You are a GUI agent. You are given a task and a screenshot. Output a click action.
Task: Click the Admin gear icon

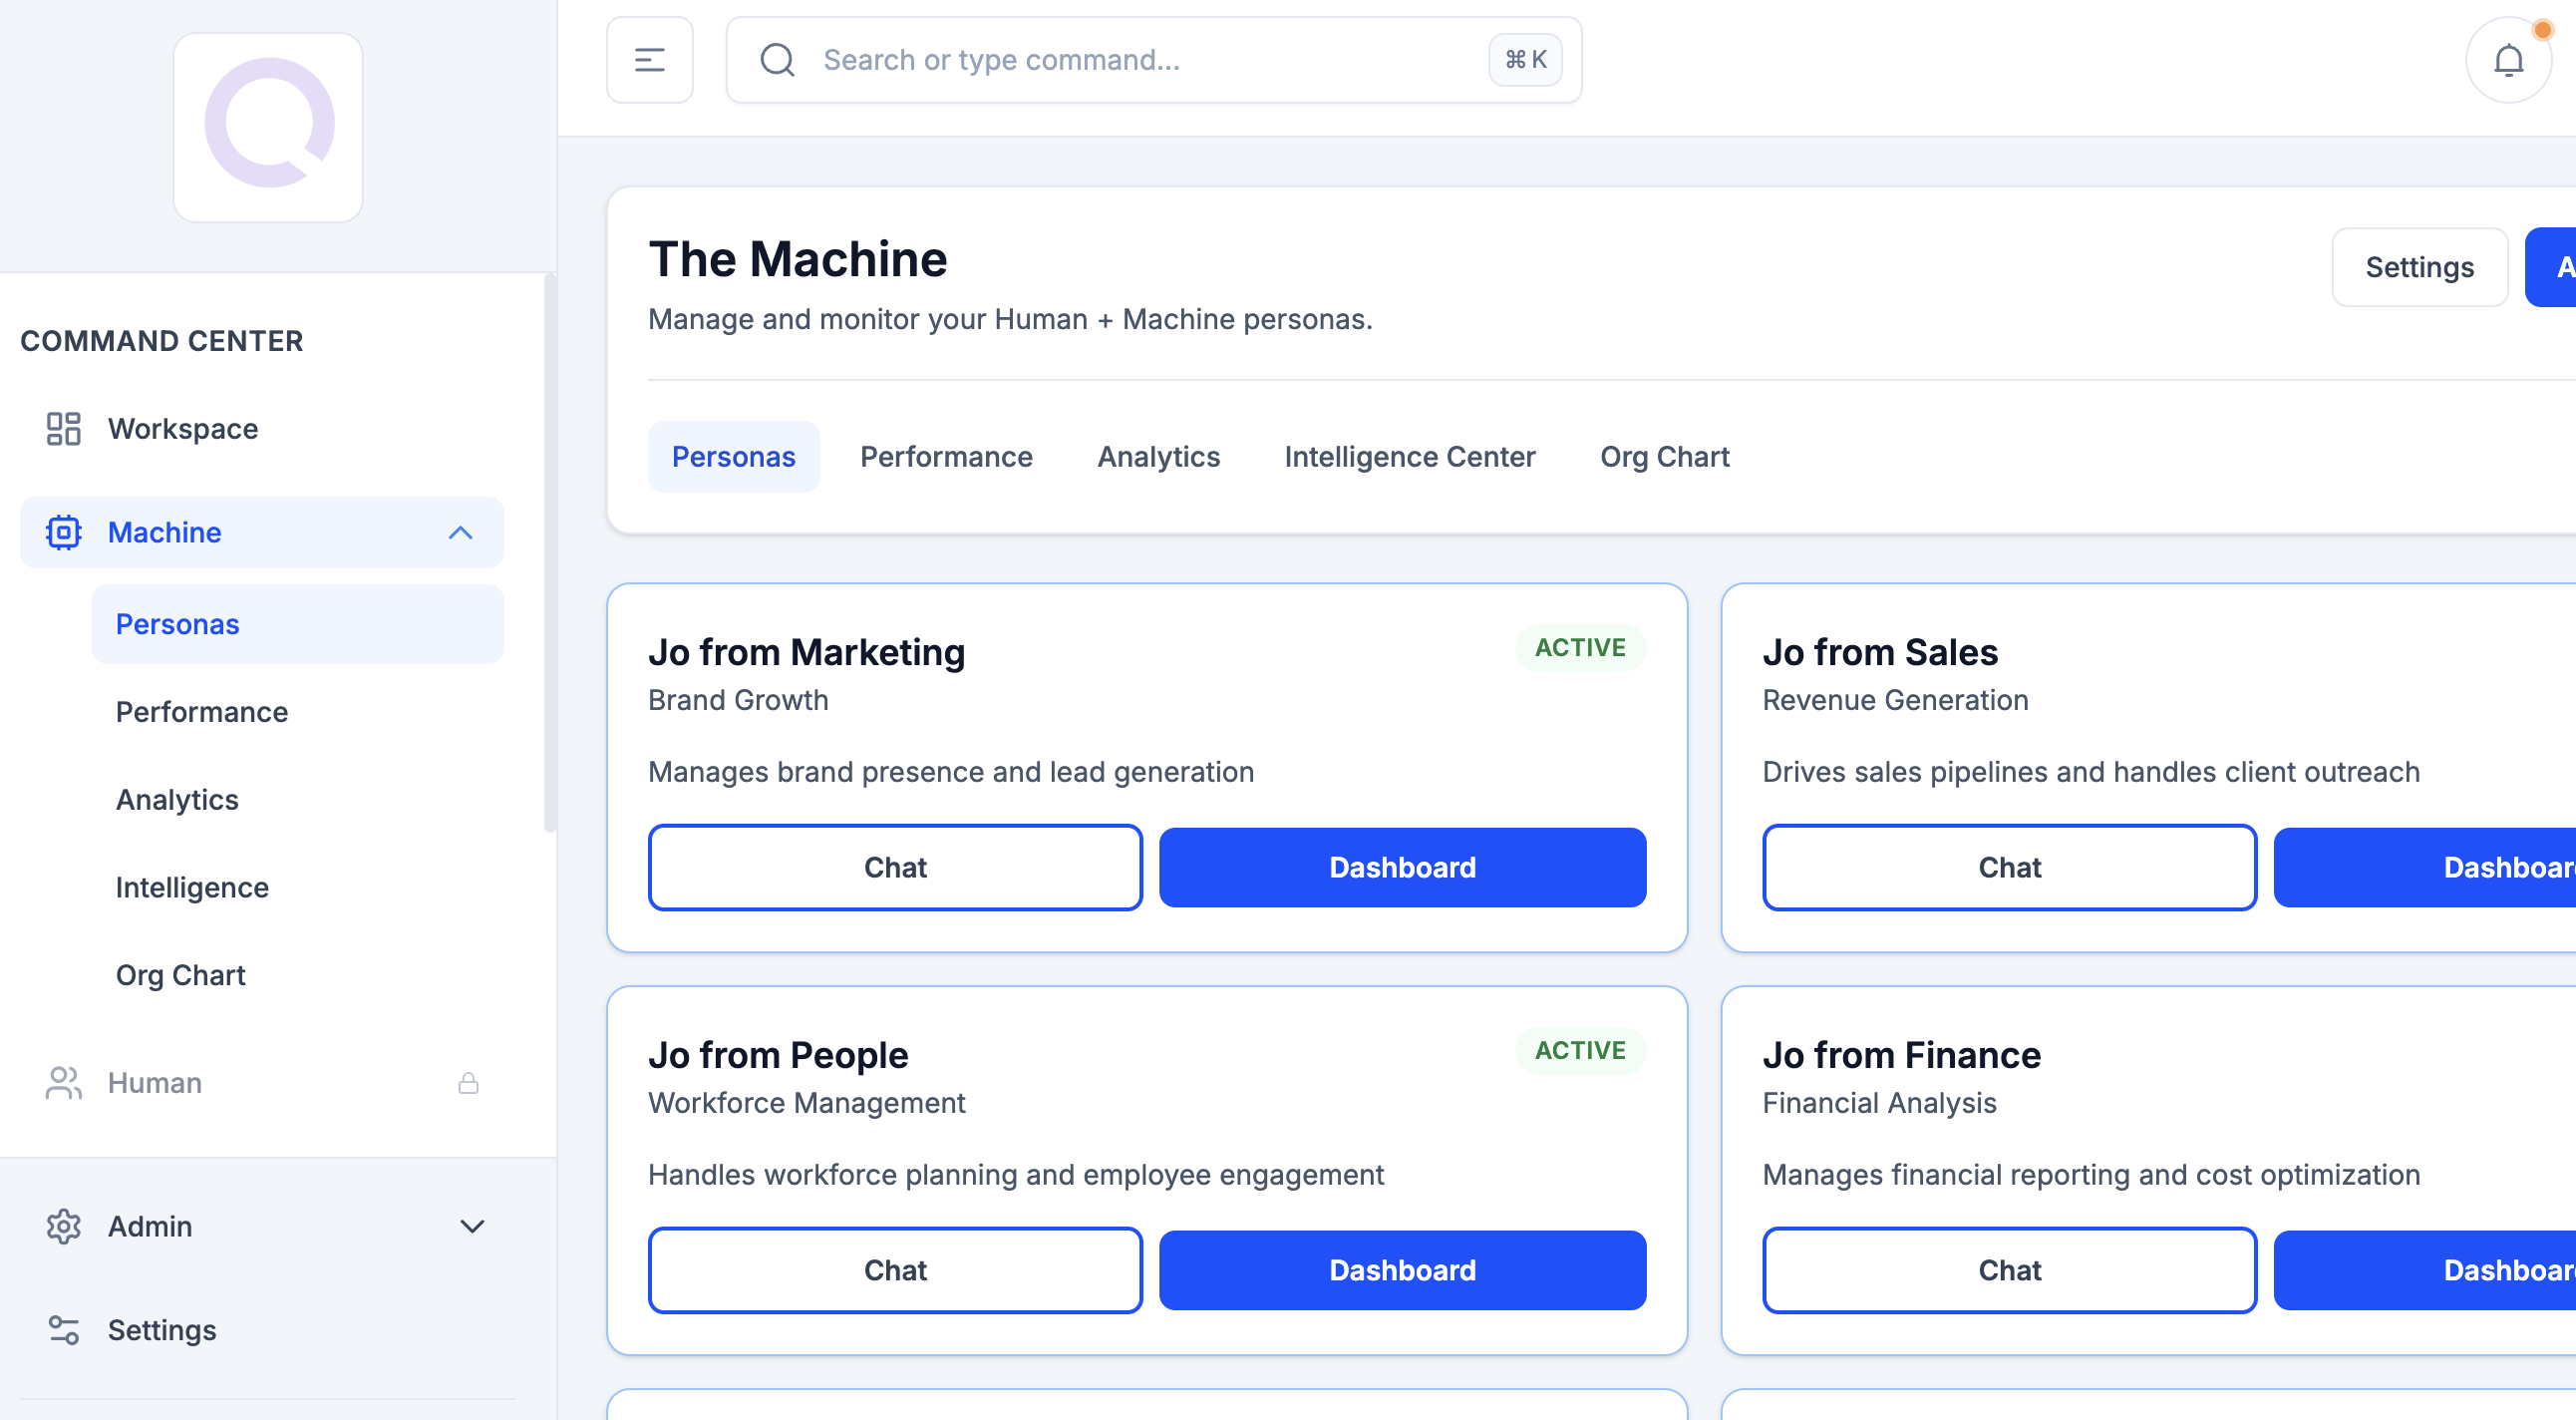63,1226
